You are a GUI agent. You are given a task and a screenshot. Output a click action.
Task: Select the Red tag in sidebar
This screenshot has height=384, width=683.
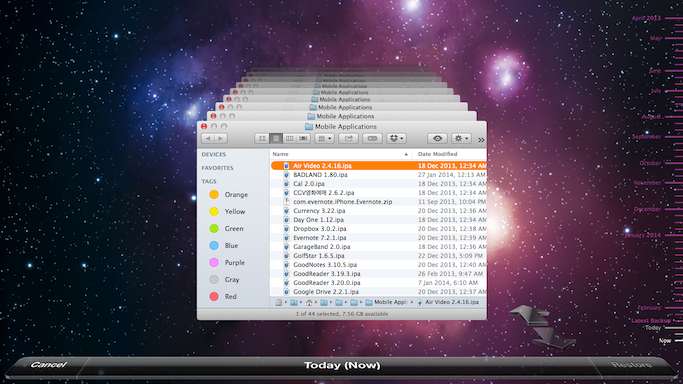pos(223,296)
